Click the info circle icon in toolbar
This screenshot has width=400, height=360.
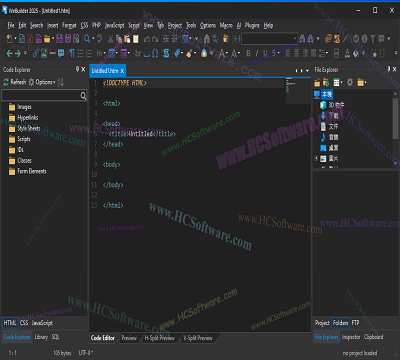coord(364,39)
